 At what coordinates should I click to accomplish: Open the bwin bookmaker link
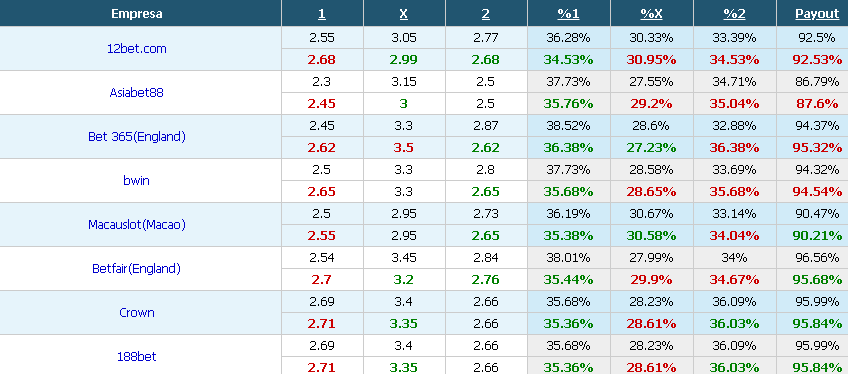coord(136,181)
